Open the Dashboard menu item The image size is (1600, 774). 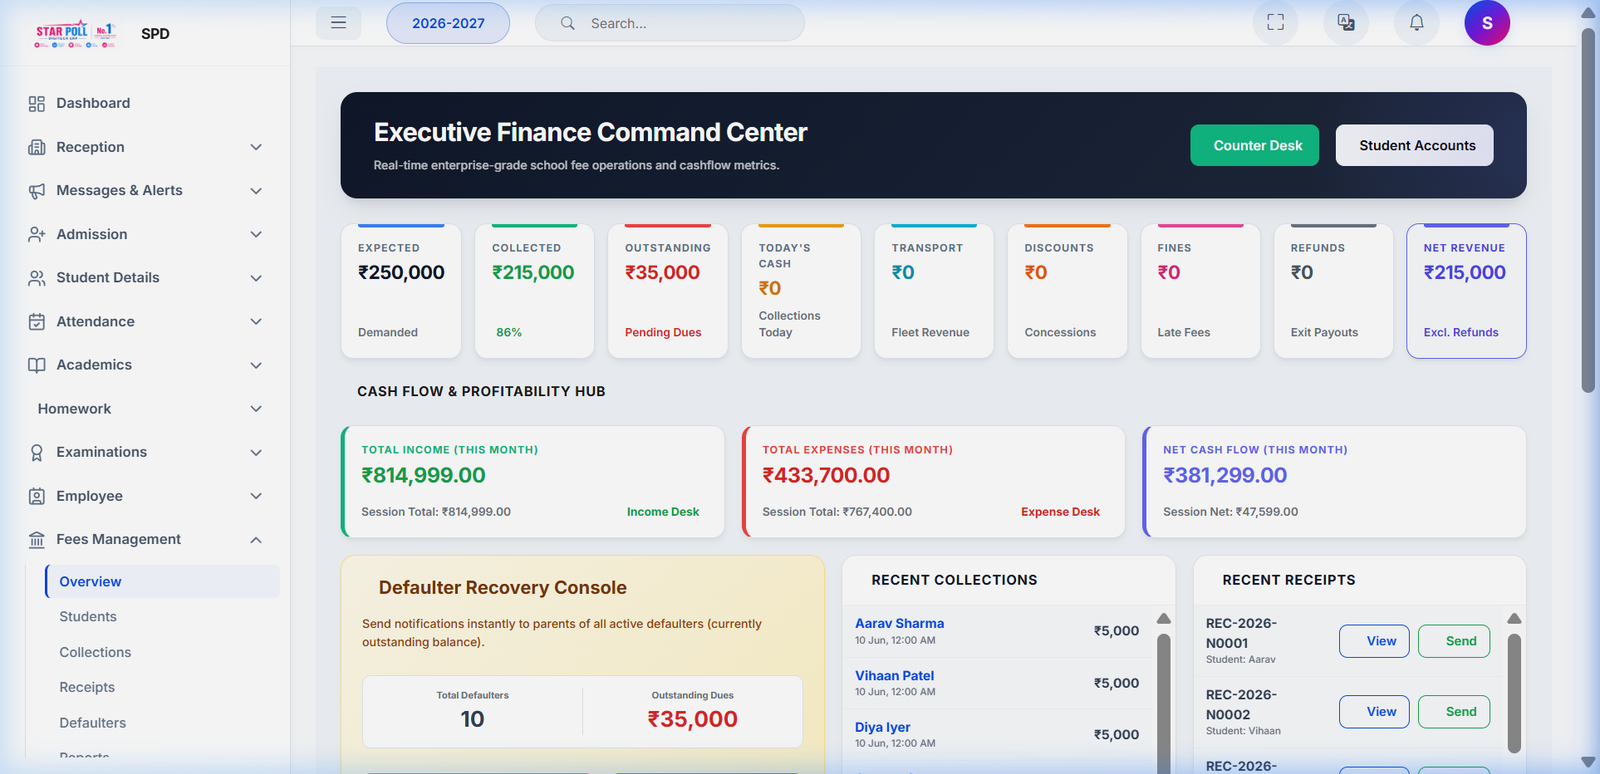[145, 103]
